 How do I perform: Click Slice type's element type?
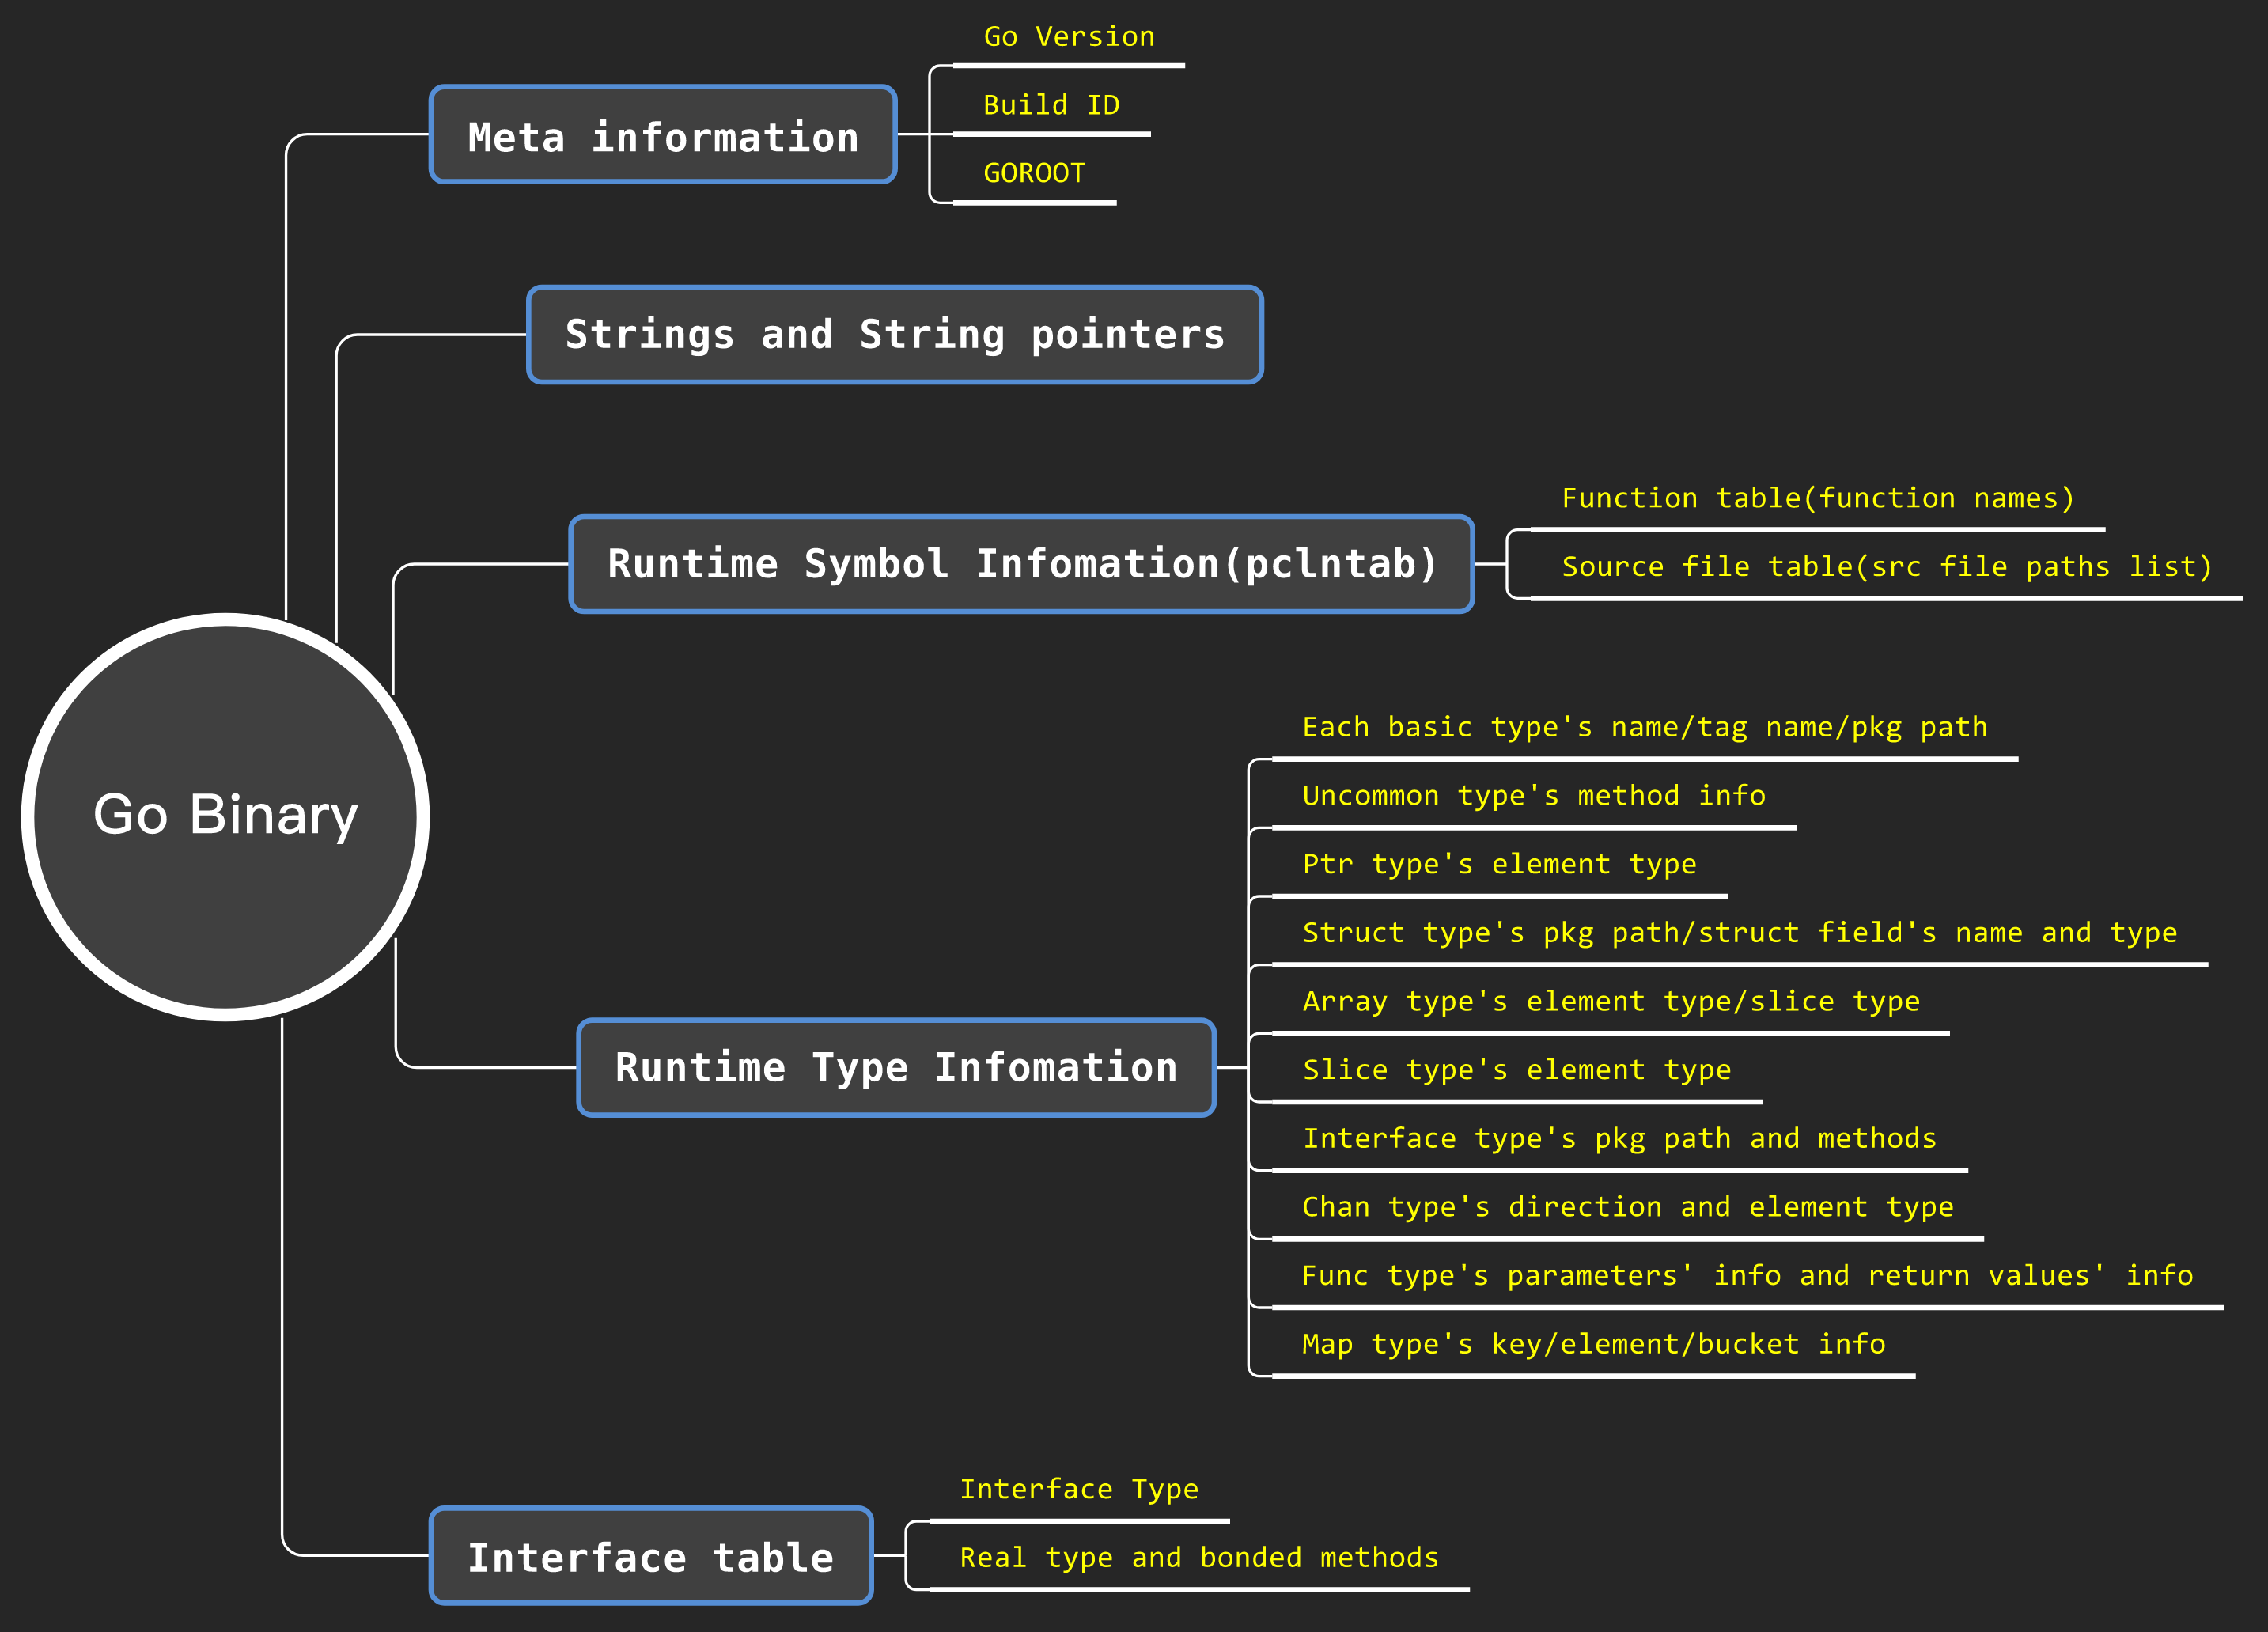(1516, 1070)
